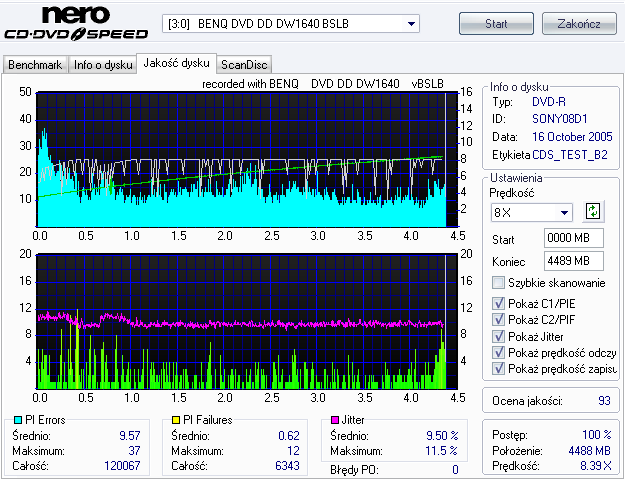Click the 'recorded with BENQ' graph caption
This screenshot has height=480, width=625.
323,84
